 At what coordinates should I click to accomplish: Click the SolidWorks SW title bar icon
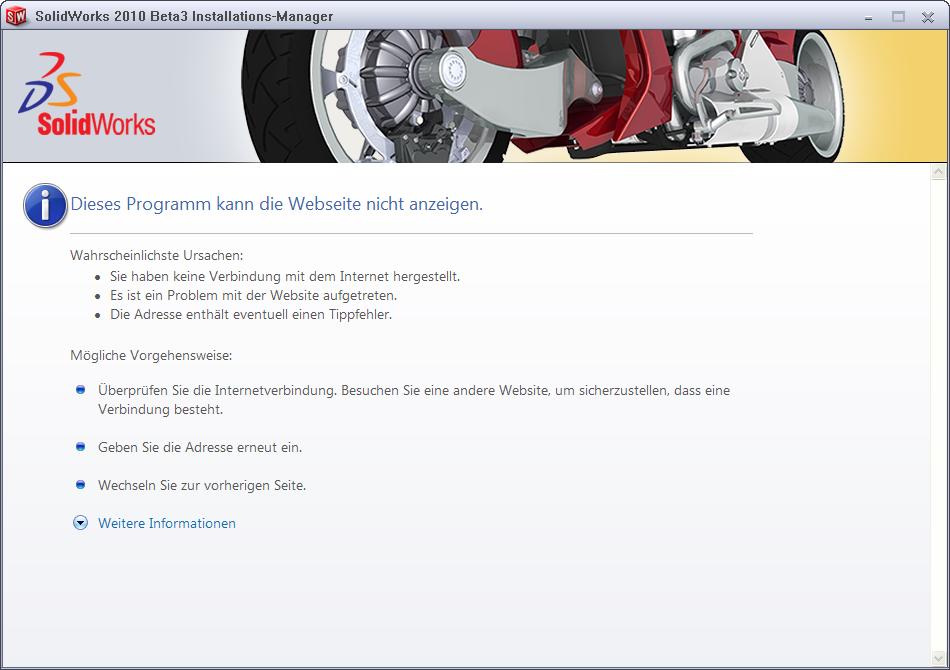(15, 16)
